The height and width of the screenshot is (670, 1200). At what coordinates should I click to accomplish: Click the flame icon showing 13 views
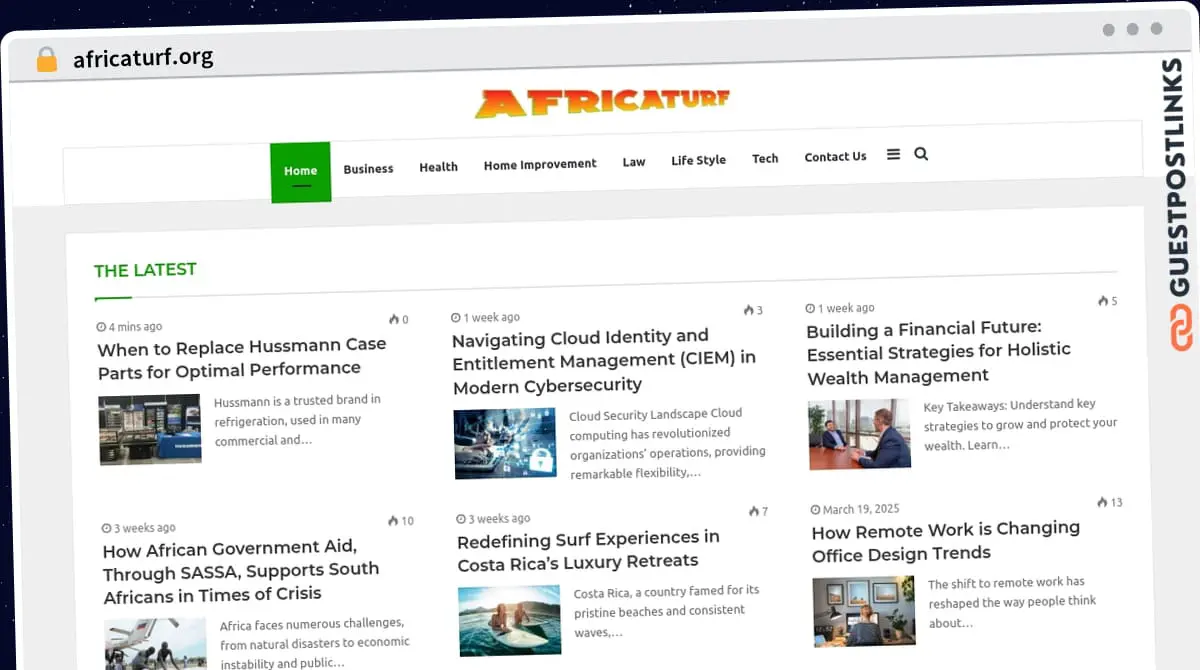[1101, 502]
